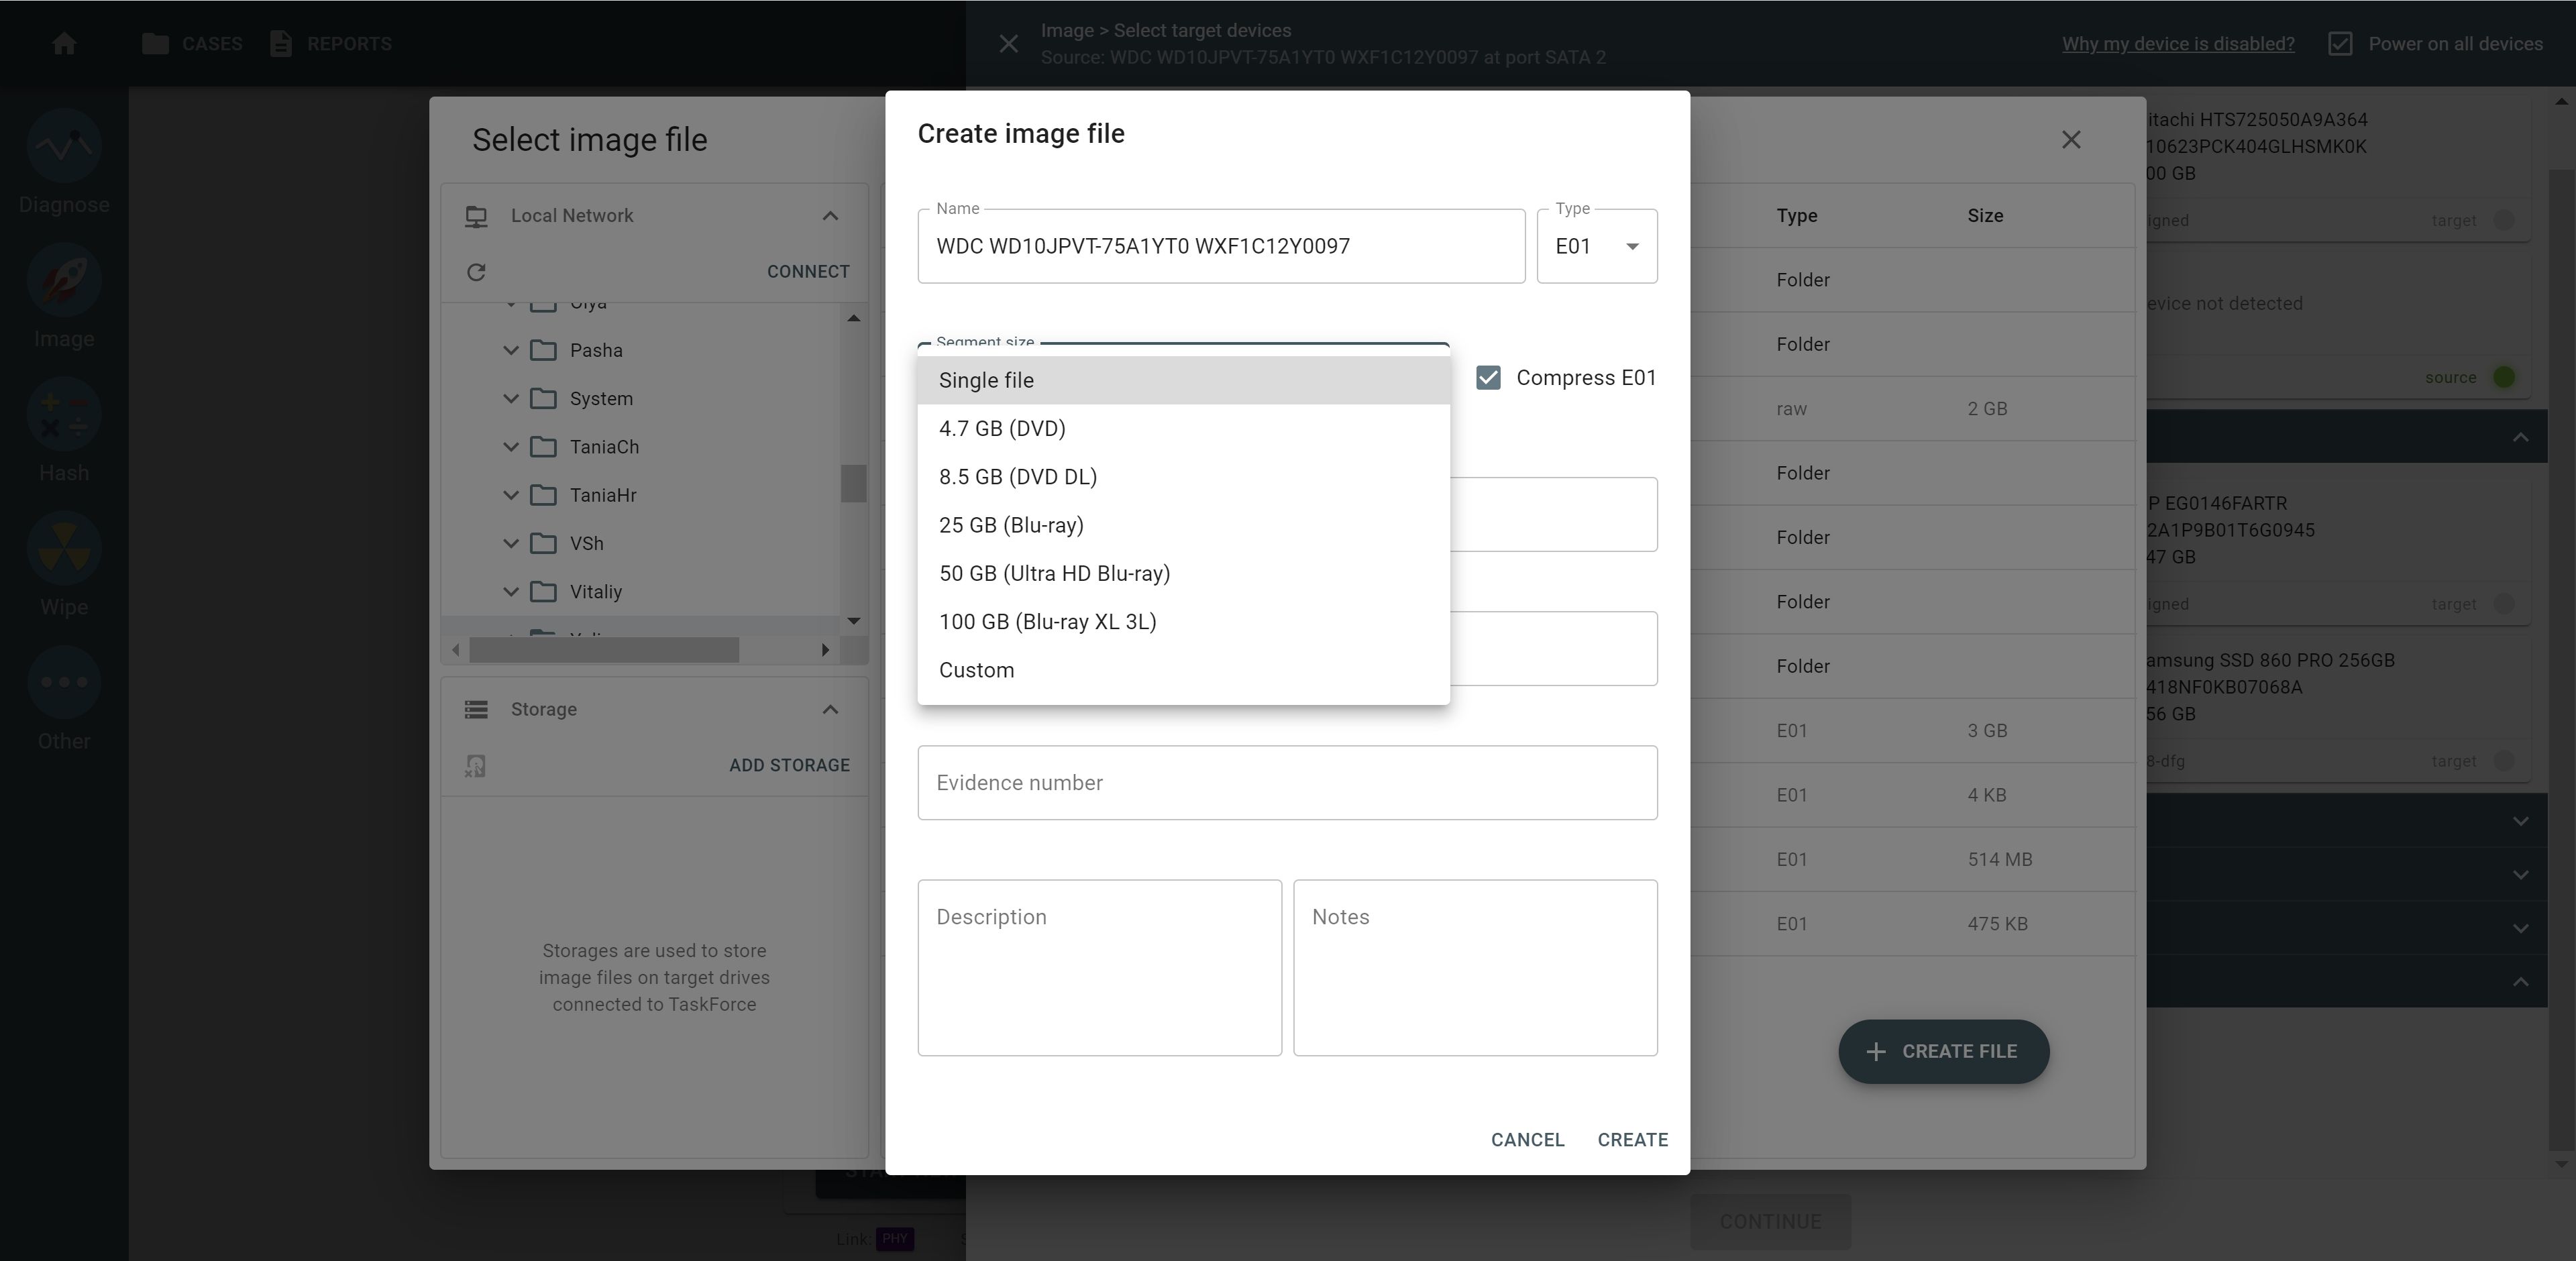
Task: Collapse the Local Network section
Action: point(830,216)
